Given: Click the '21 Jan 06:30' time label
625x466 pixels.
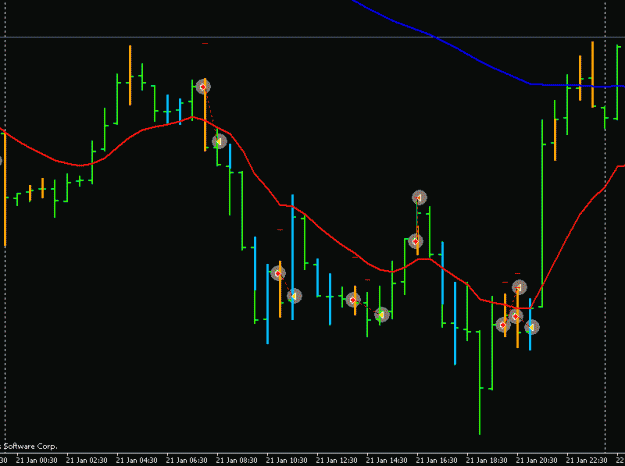Looking at the screenshot, I should point(187,460).
